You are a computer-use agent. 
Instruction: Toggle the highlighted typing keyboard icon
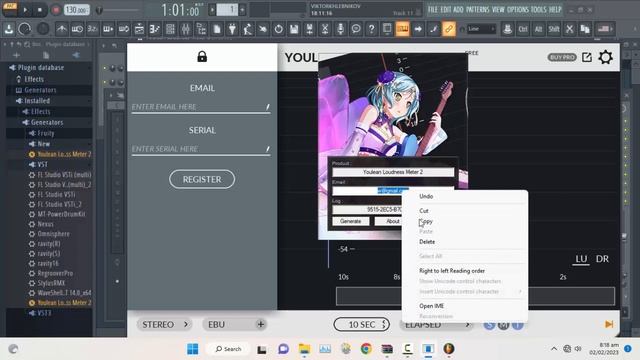click(402, 29)
